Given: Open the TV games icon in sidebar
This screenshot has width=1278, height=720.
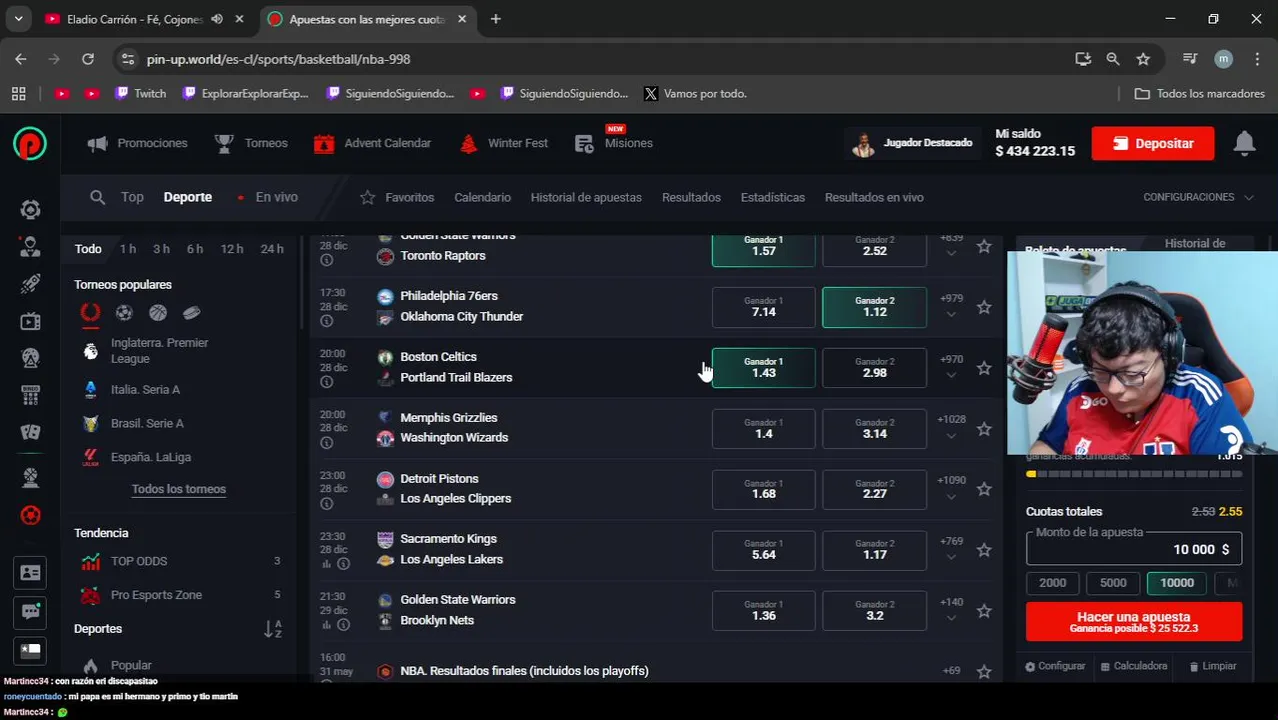Looking at the screenshot, I should pos(30,321).
